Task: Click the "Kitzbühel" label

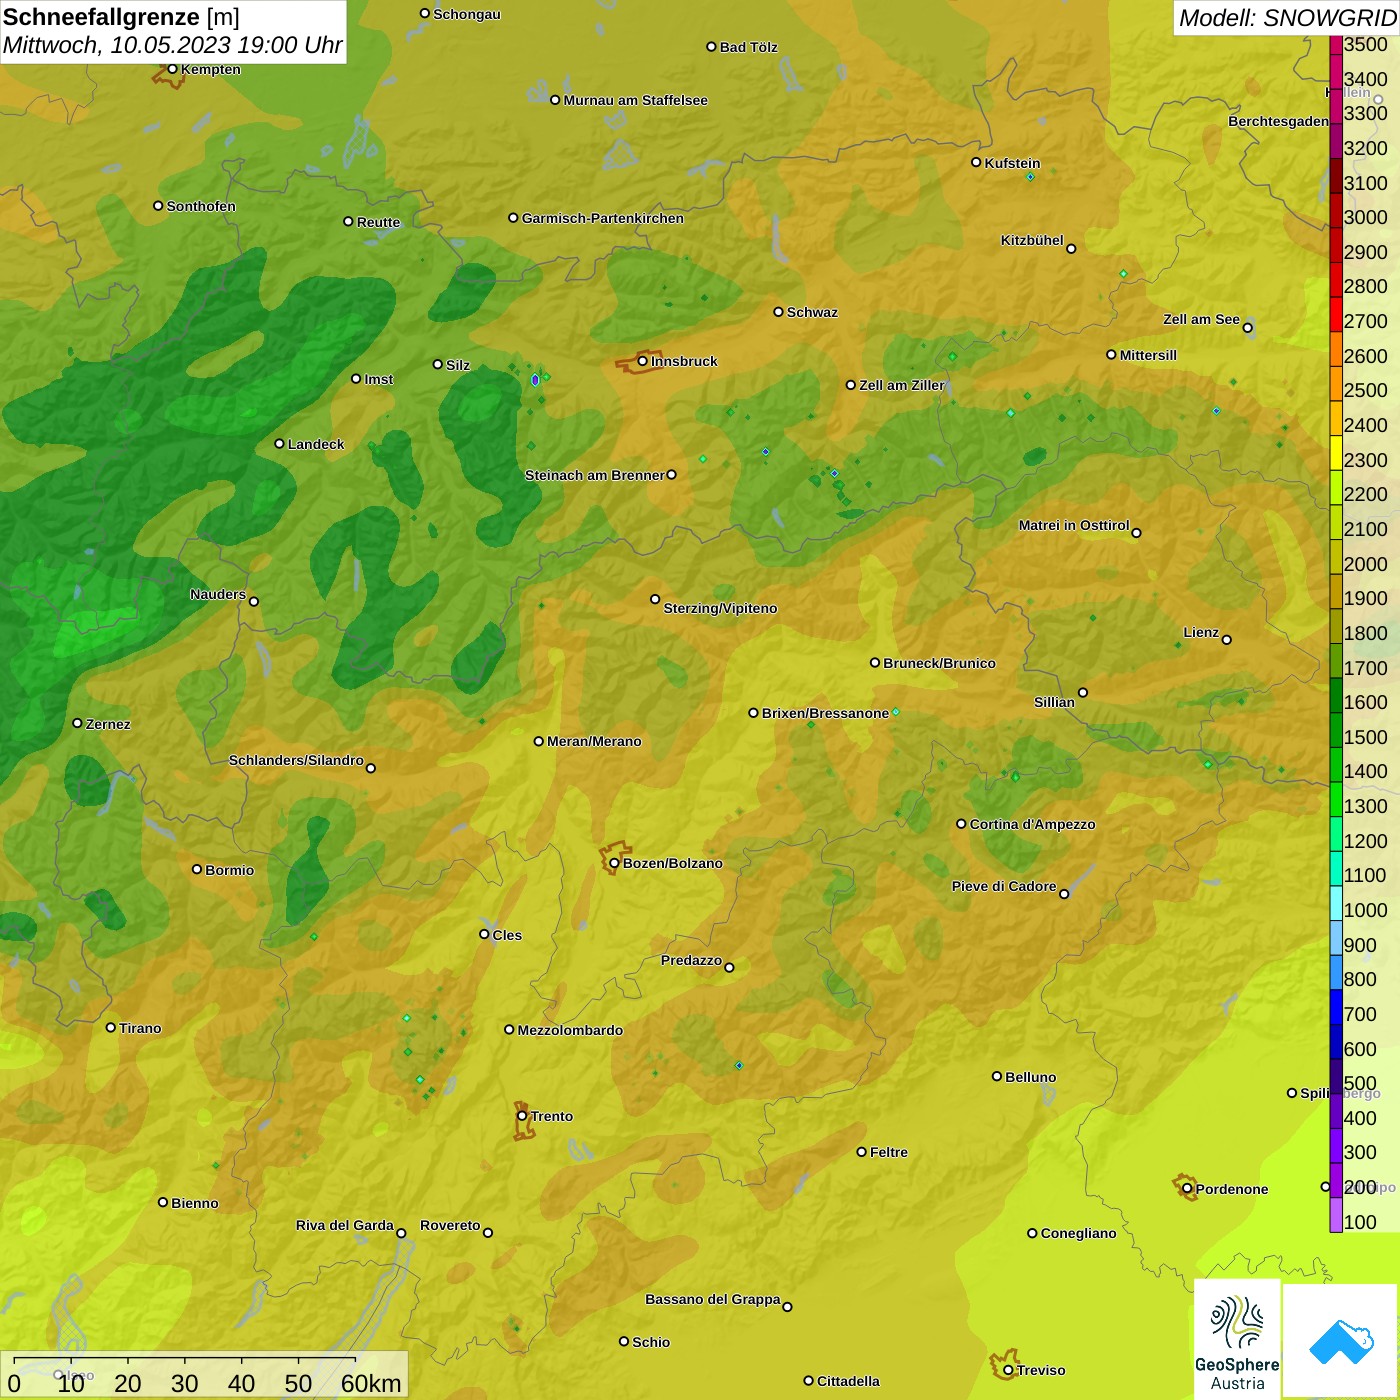Action: pos(1032,240)
